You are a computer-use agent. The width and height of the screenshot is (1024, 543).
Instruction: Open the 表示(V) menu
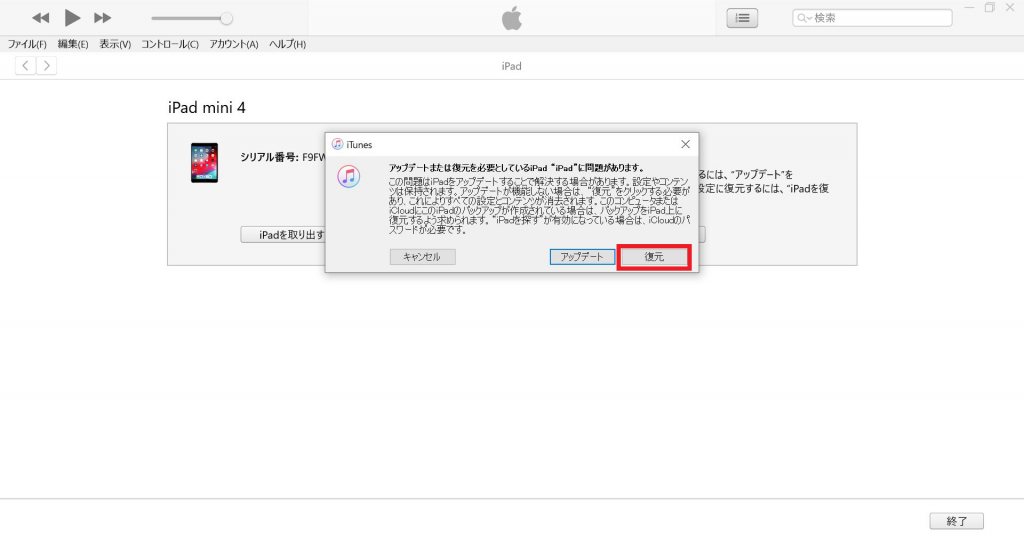coord(115,44)
